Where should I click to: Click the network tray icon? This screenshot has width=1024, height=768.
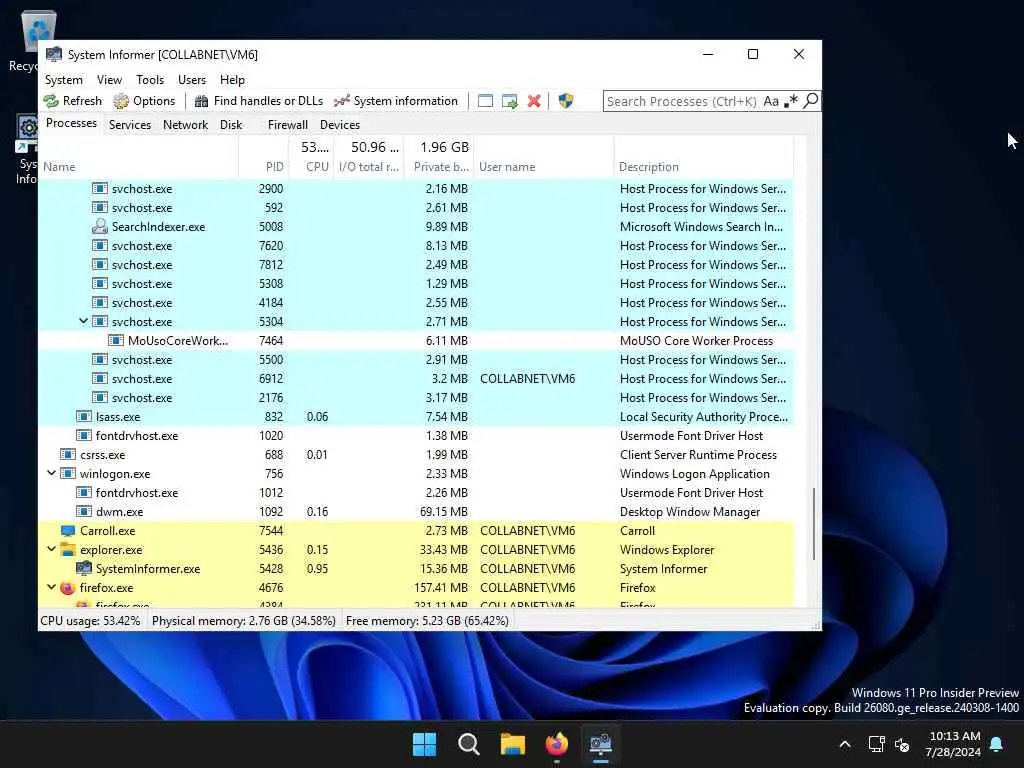point(876,744)
